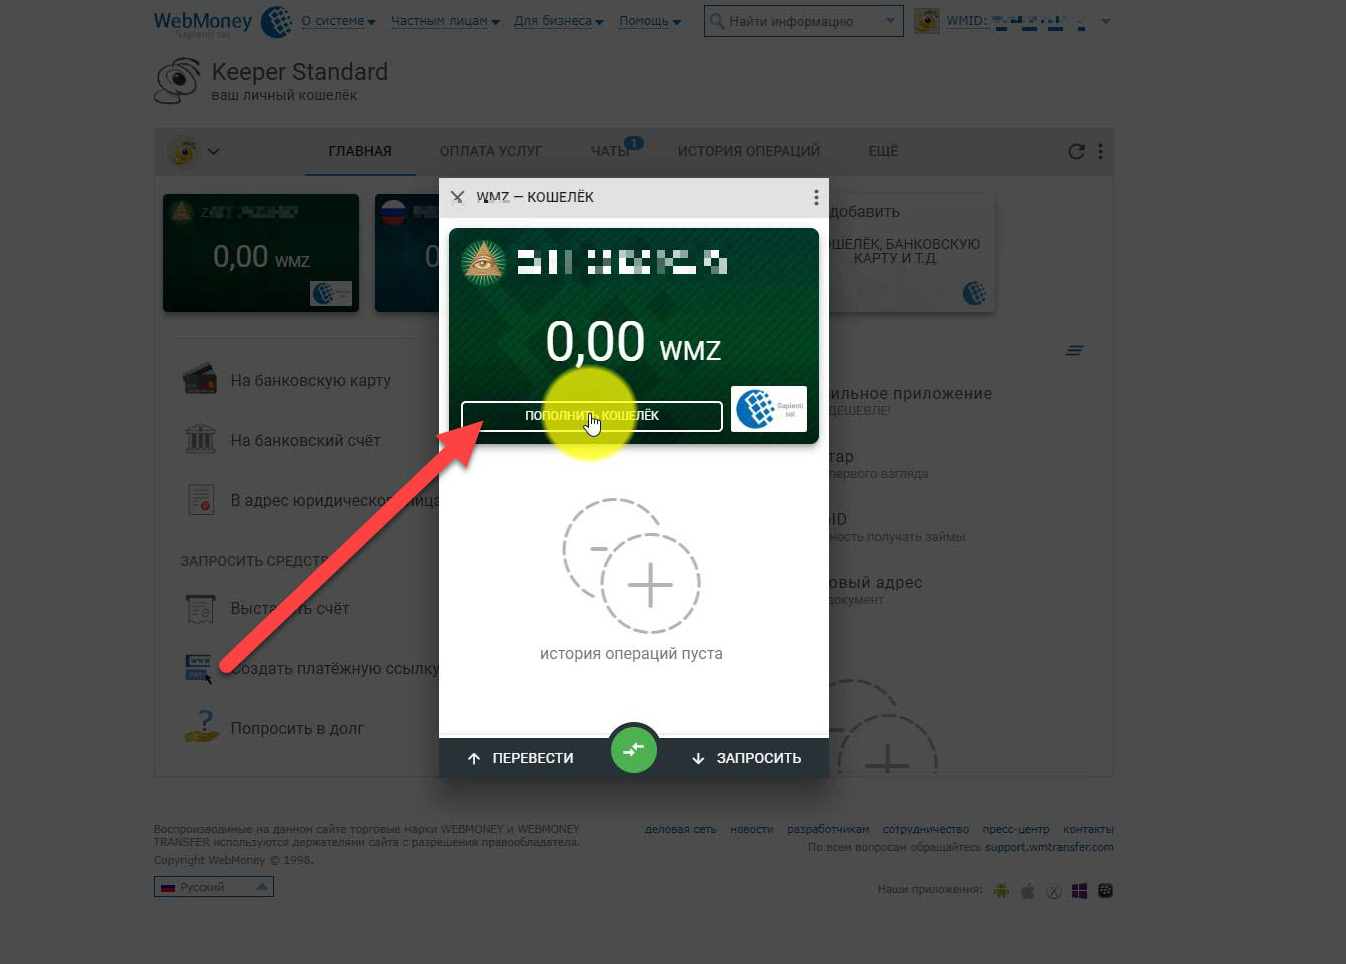Screen dimensions: 1346x964
Task: Expand the WMID account dropdown arrow
Action: pos(1105,21)
